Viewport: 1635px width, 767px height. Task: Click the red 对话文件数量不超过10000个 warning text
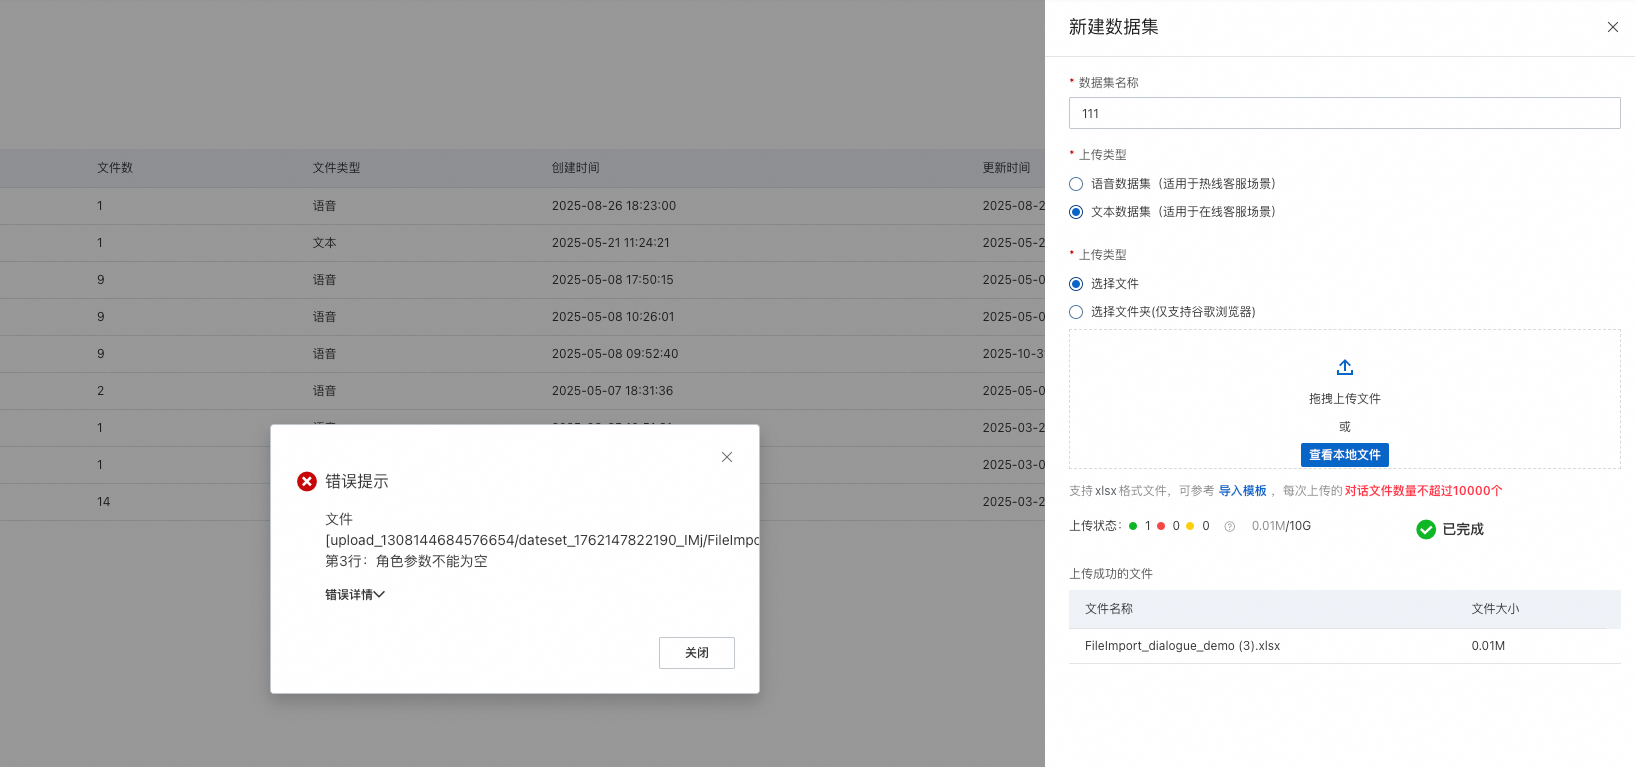[1423, 491]
